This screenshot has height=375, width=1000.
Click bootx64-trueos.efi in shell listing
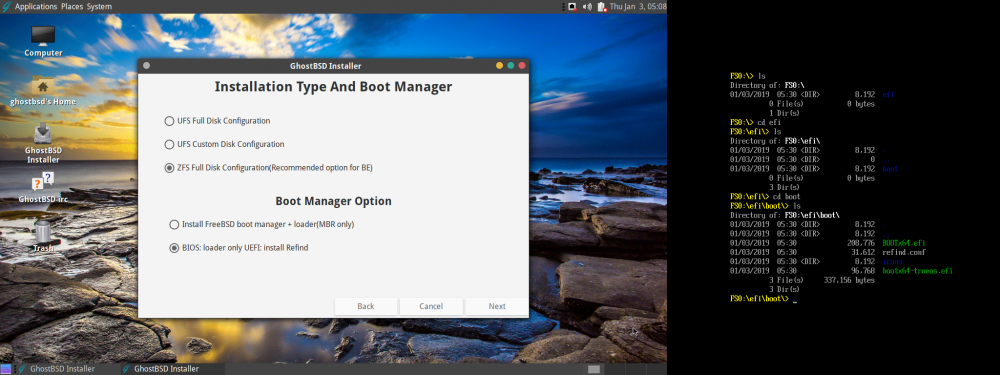917,271
